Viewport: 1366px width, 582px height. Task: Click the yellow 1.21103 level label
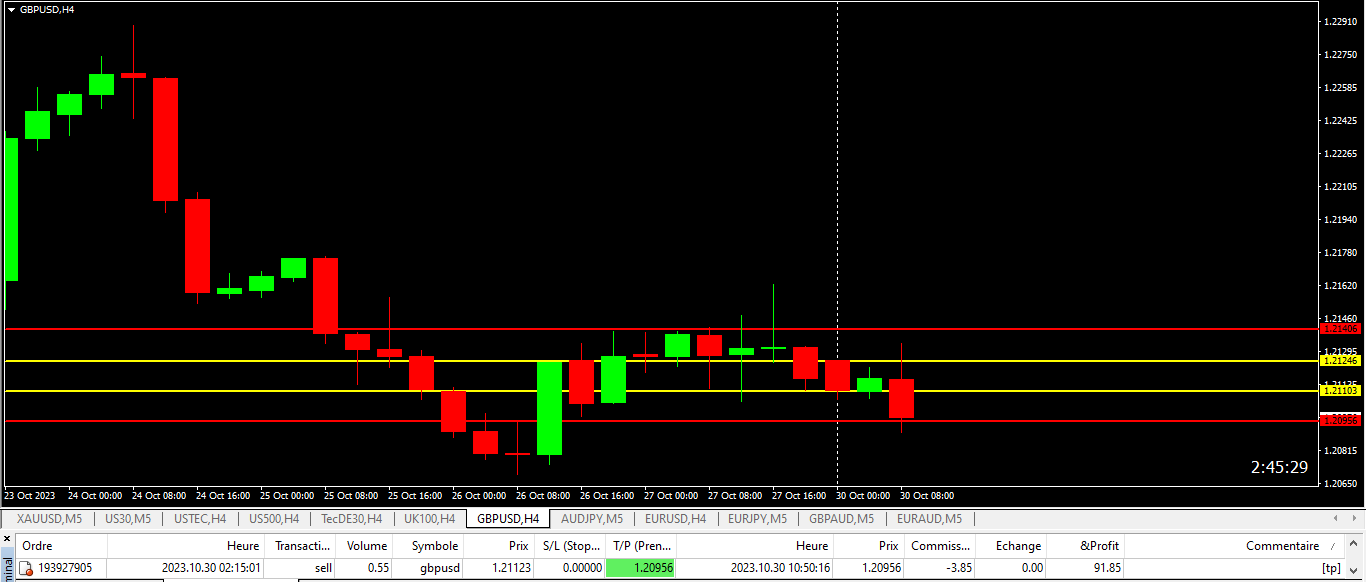(1339, 391)
